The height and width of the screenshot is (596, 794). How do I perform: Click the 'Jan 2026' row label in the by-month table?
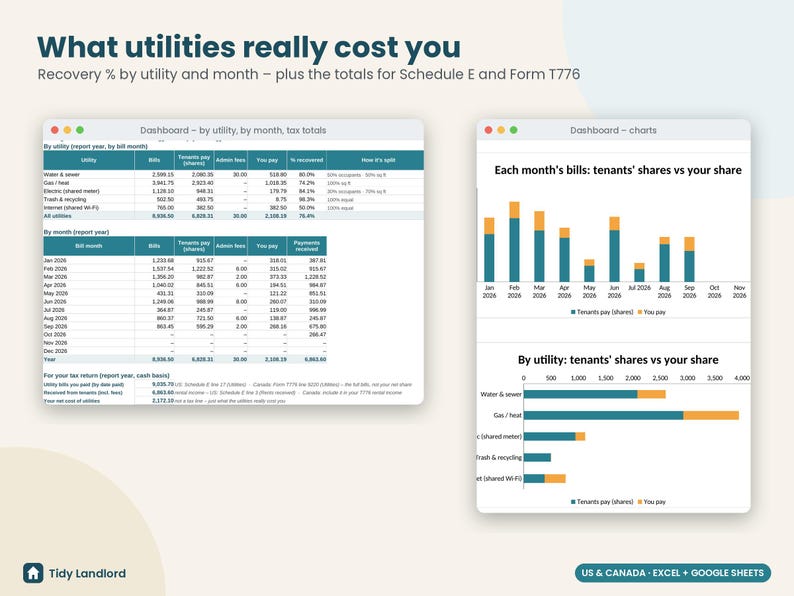[x=55, y=260]
